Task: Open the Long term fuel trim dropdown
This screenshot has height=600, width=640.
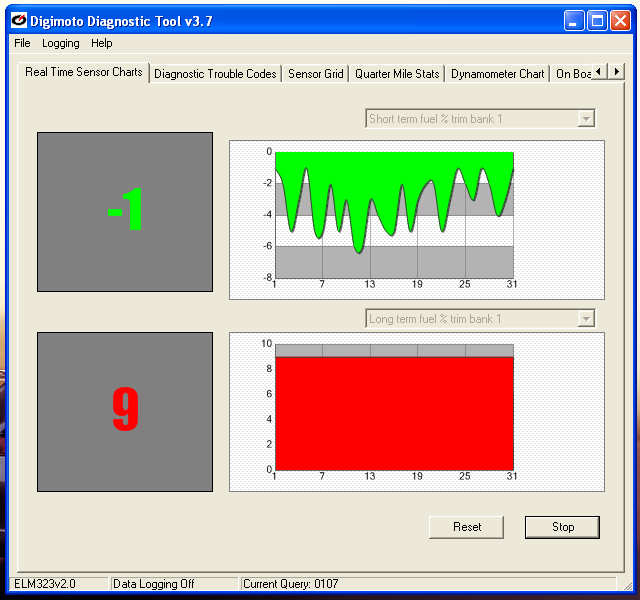Action: [586, 319]
